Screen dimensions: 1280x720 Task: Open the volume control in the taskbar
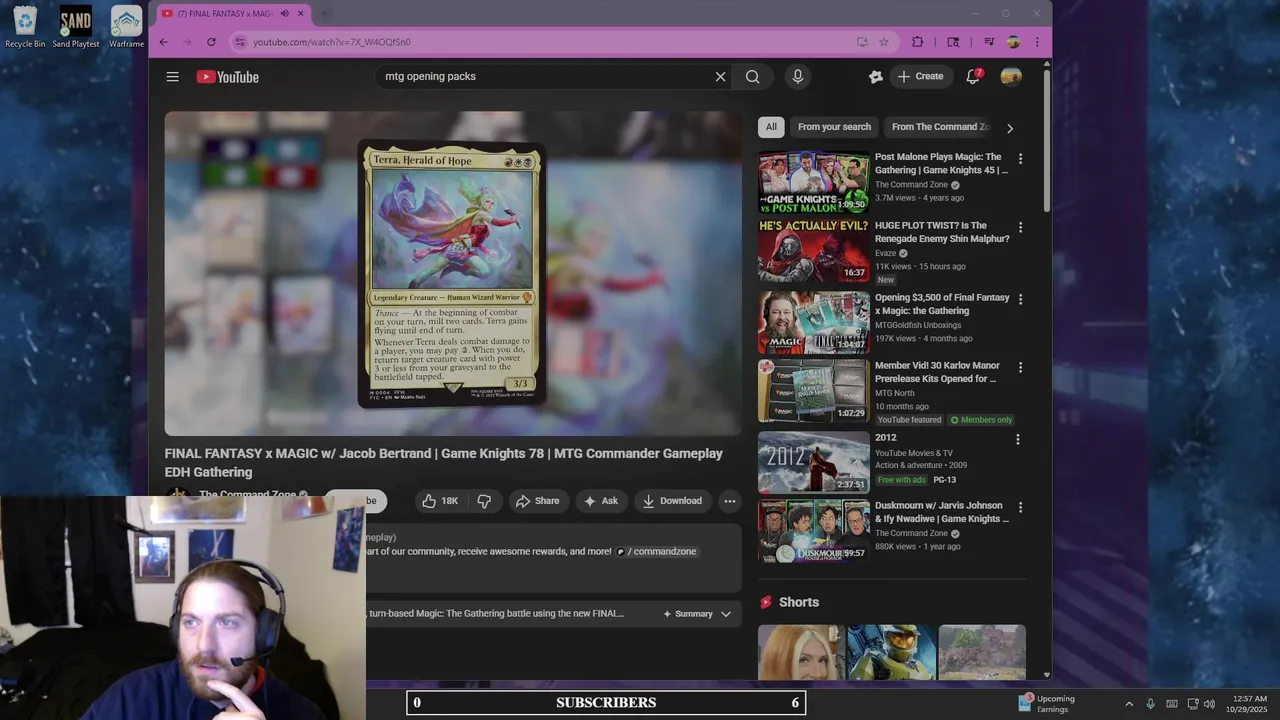click(1209, 704)
